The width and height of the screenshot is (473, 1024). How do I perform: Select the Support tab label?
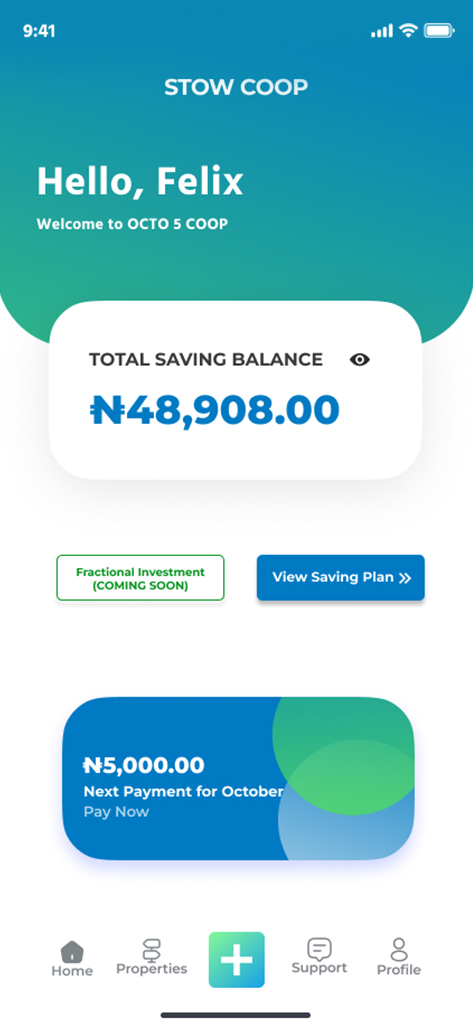click(x=319, y=968)
